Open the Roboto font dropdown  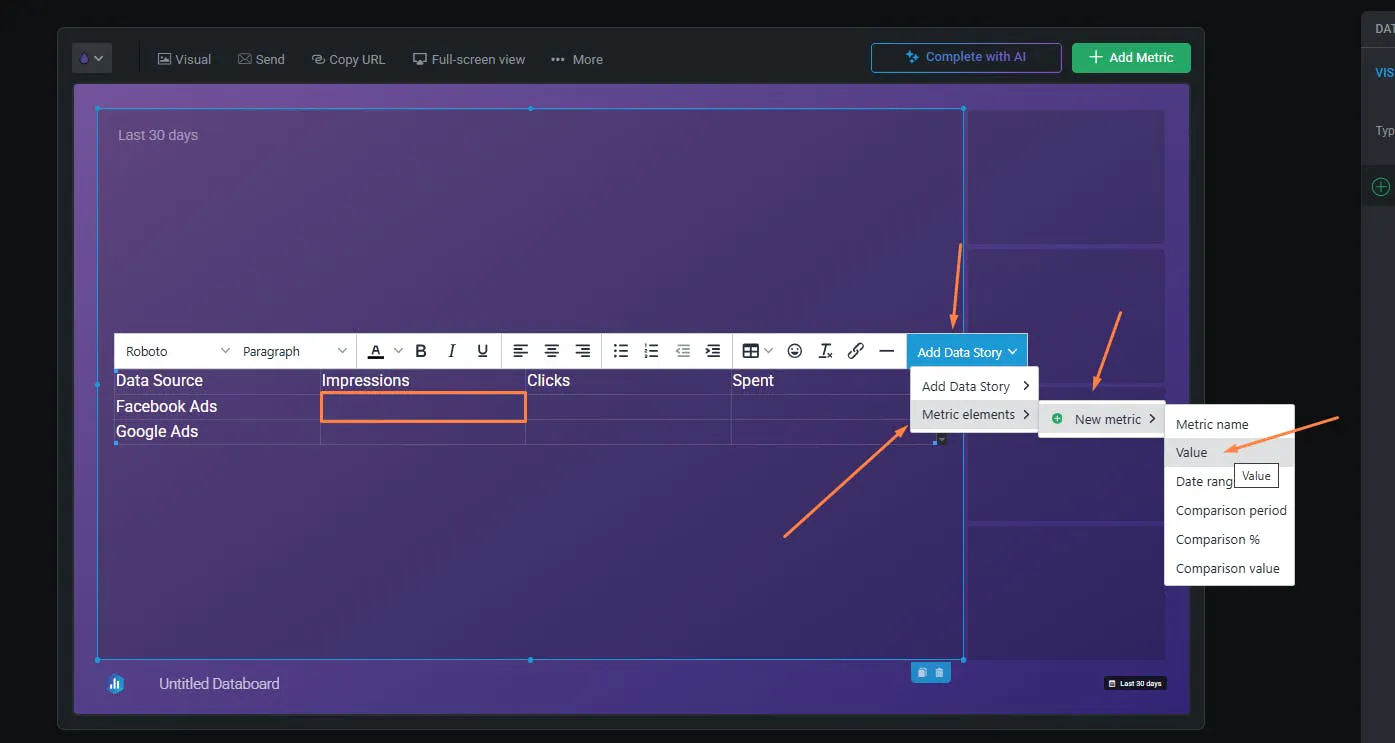point(177,351)
